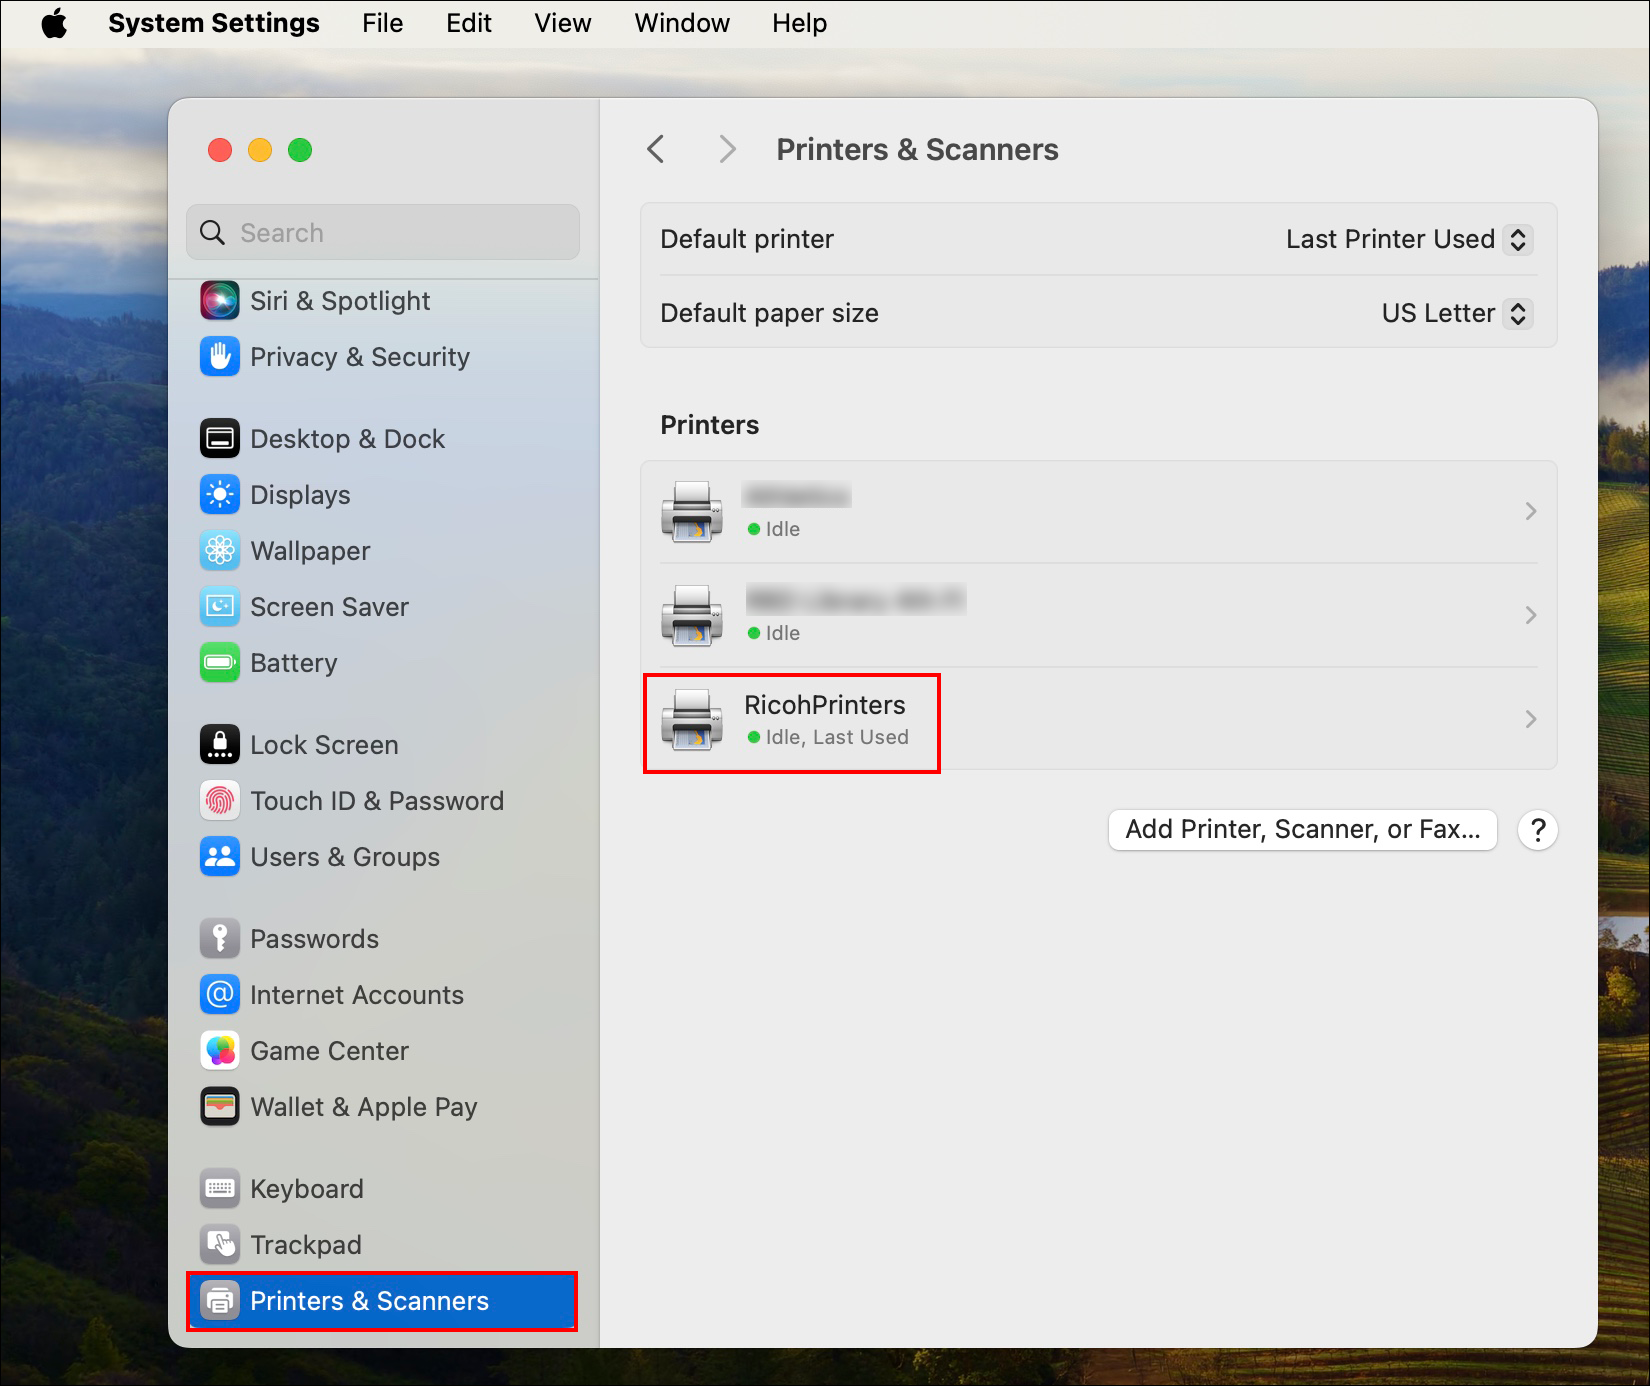Viewport: 1650px width, 1386px height.
Task: Click the Printers & Scanners page title
Action: pos(917,149)
